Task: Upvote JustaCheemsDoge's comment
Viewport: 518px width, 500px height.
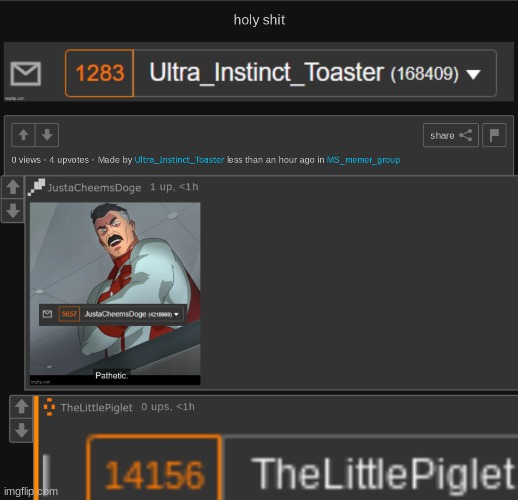Action: tap(13, 187)
